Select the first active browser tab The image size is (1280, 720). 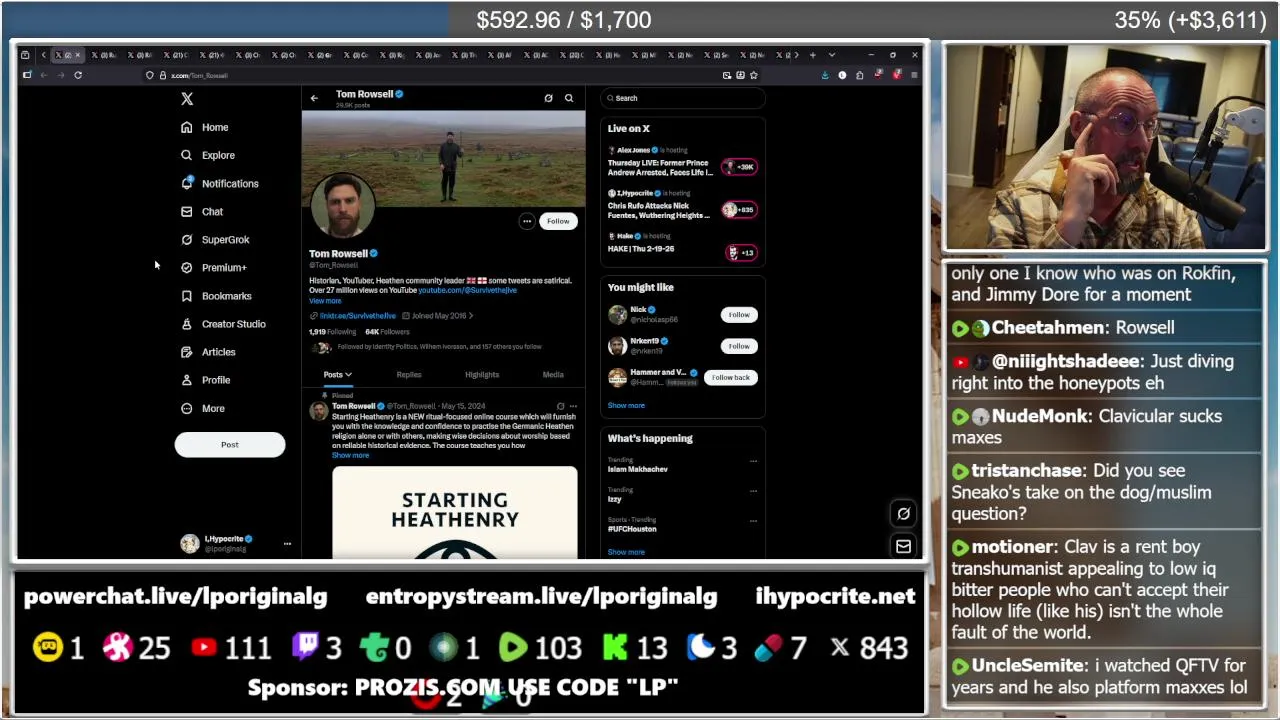click(x=67, y=55)
